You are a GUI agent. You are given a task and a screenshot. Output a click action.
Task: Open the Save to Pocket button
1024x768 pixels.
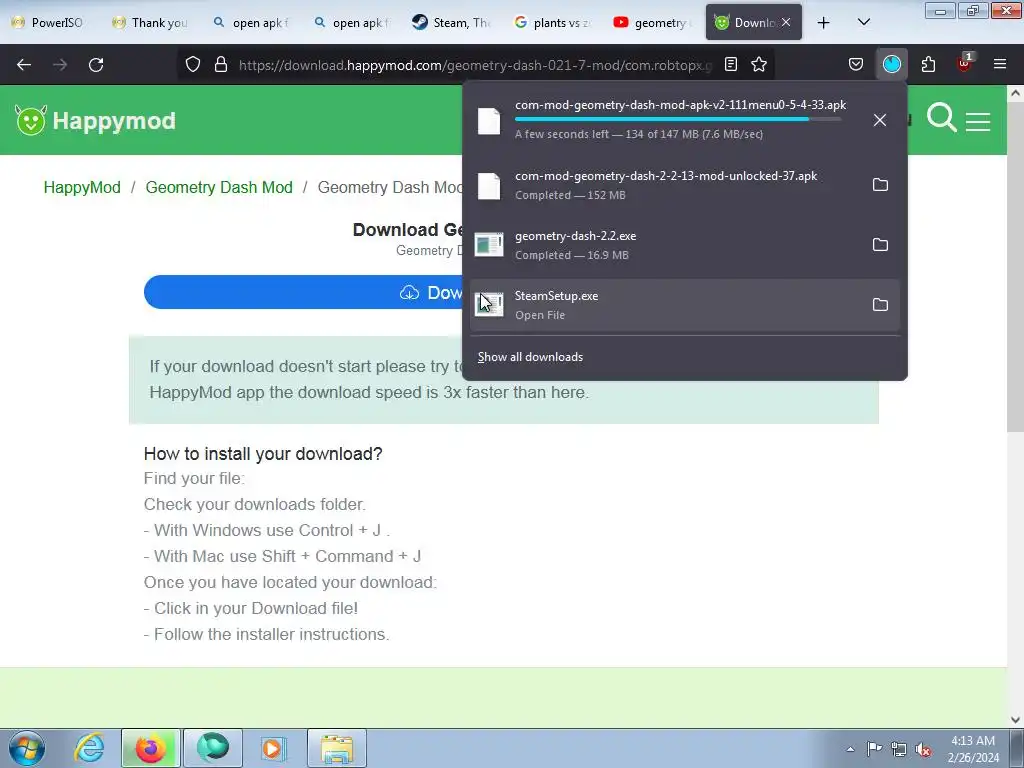[856, 65]
